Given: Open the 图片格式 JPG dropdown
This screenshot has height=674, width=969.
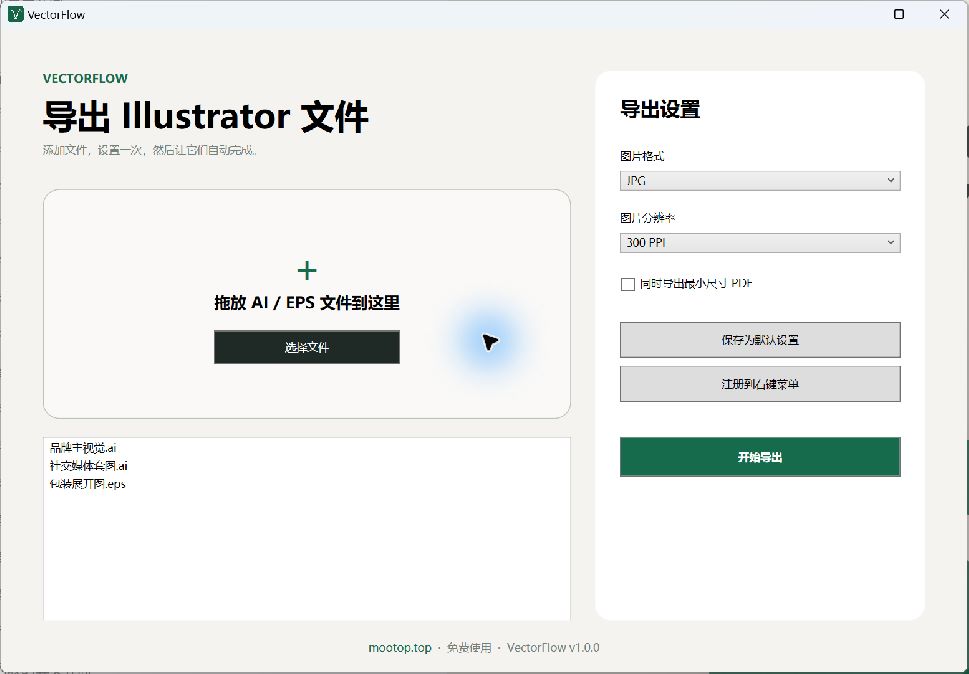Looking at the screenshot, I should [760, 180].
